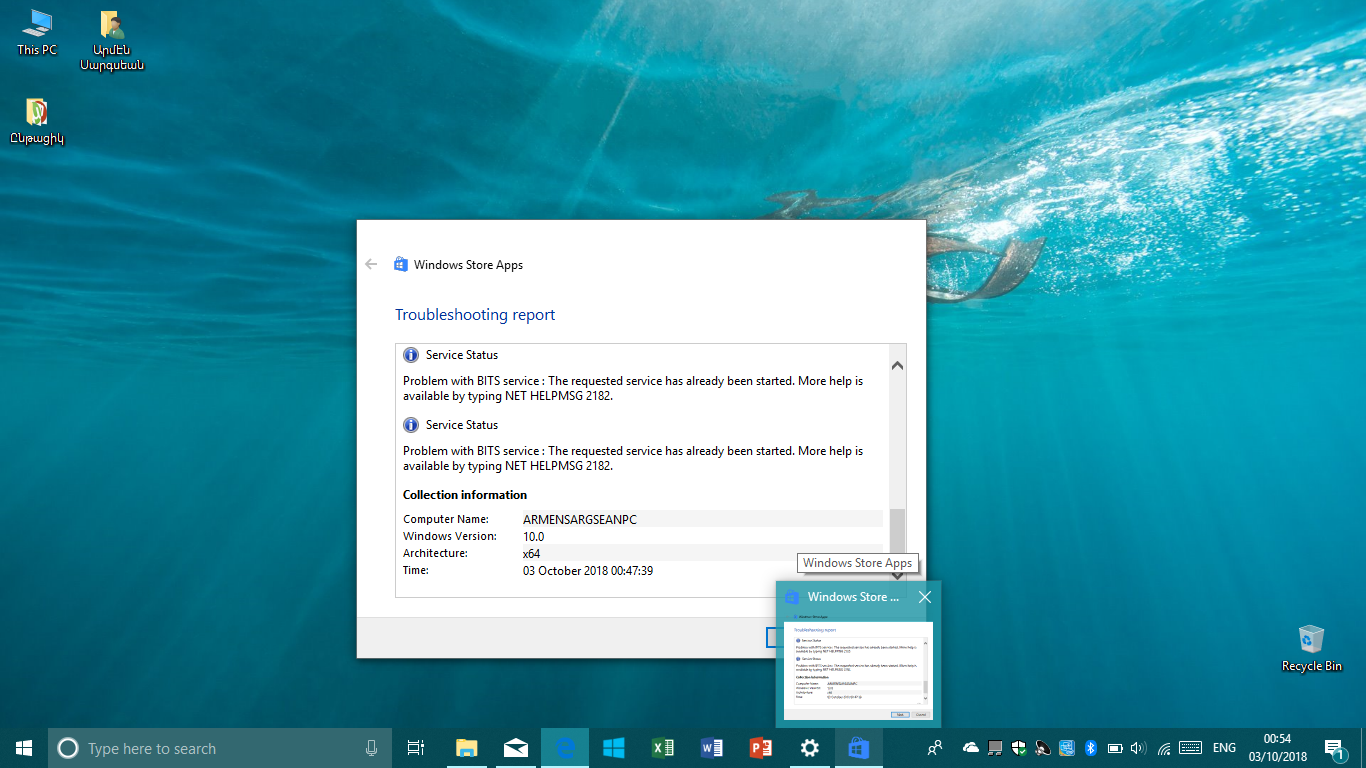Click the volume speaker icon in tray
Viewport: 1366px width, 768px height.
[1139, 748]
